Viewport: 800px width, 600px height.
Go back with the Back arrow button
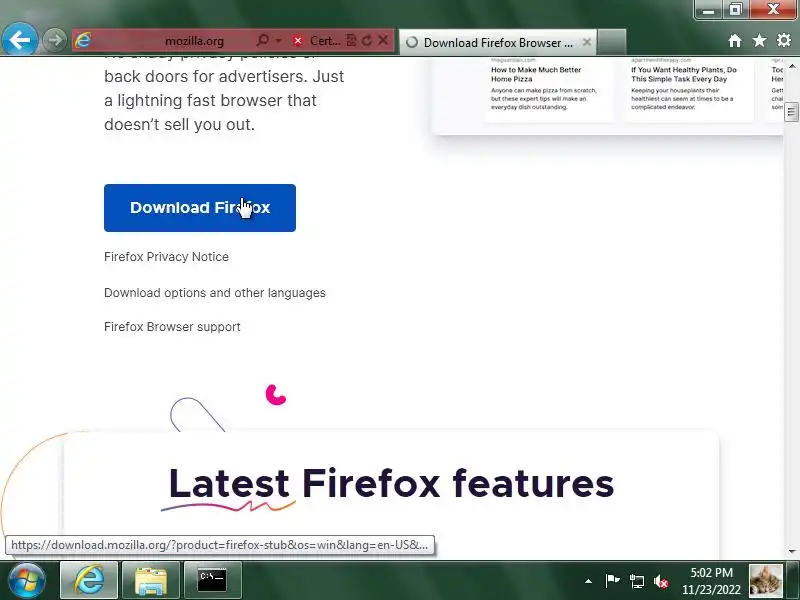click(19, 40)
